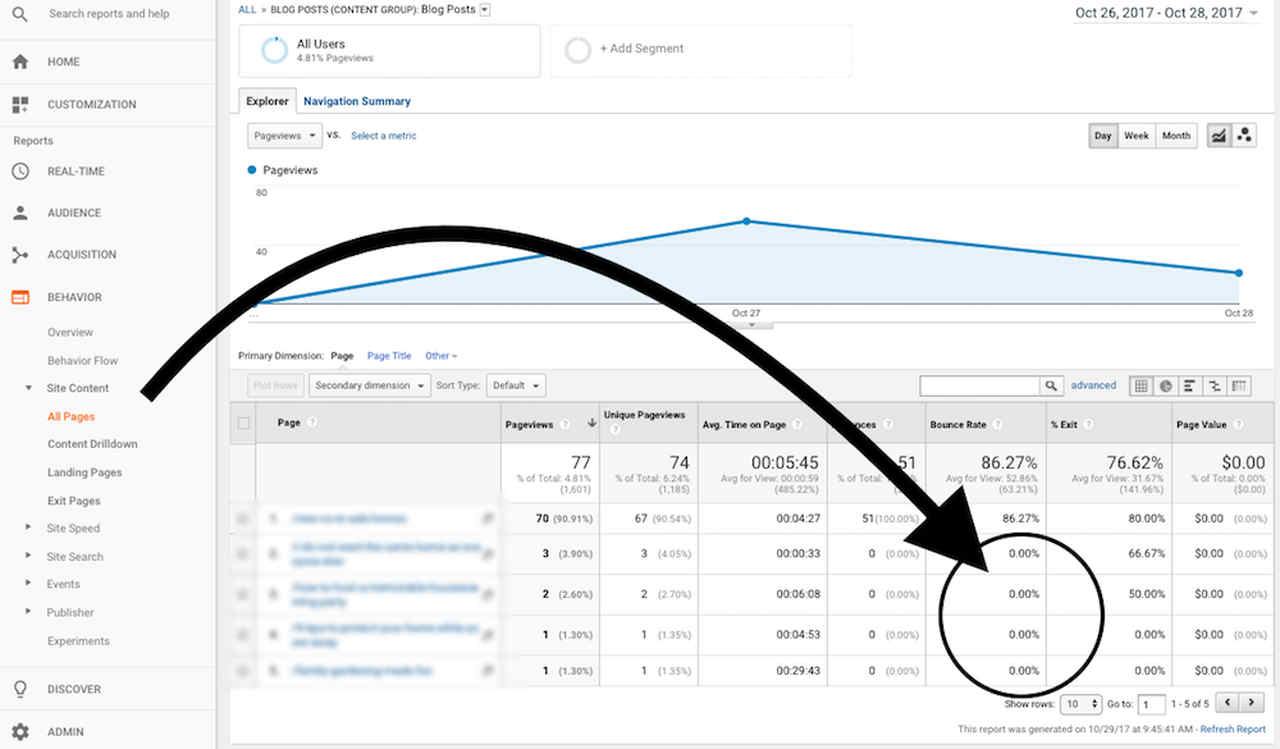The image size is (1280, 749).
Task: Switch the chart to line chart view
Action: point(1219,136)
